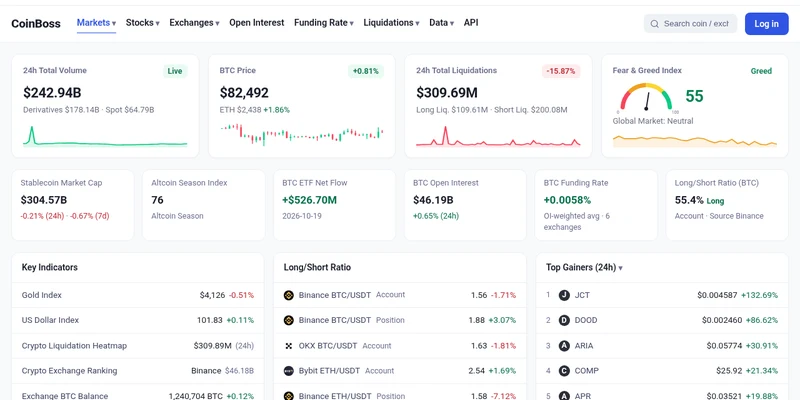This screenshot has width=800, height=400.
Task: Click the +0.81% BTC price badge
Action: (366, 71)
